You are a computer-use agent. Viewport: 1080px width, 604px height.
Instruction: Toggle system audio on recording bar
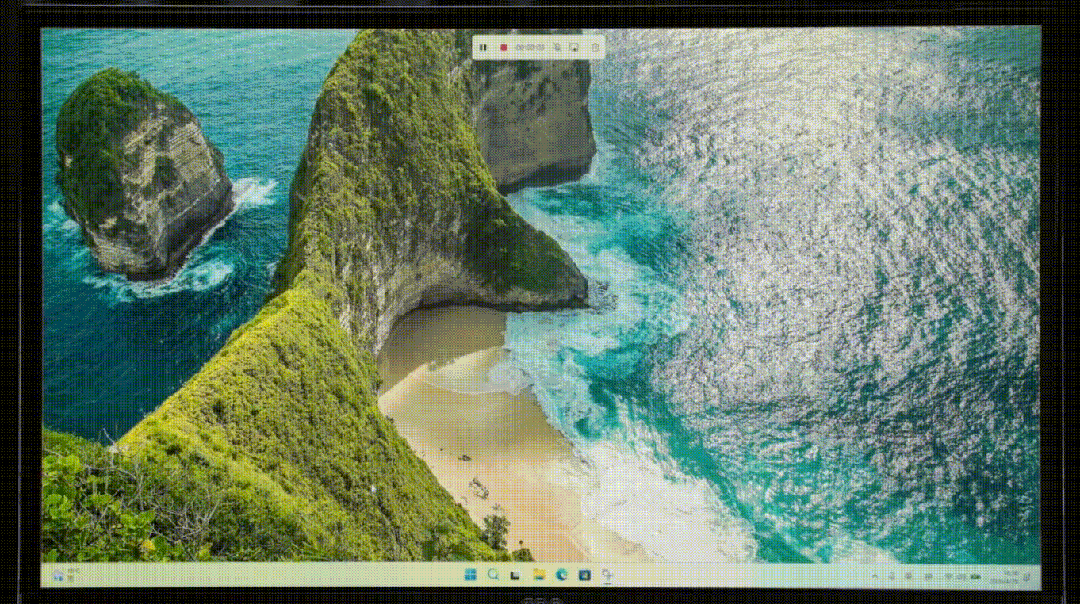click(x=574, y=48)
